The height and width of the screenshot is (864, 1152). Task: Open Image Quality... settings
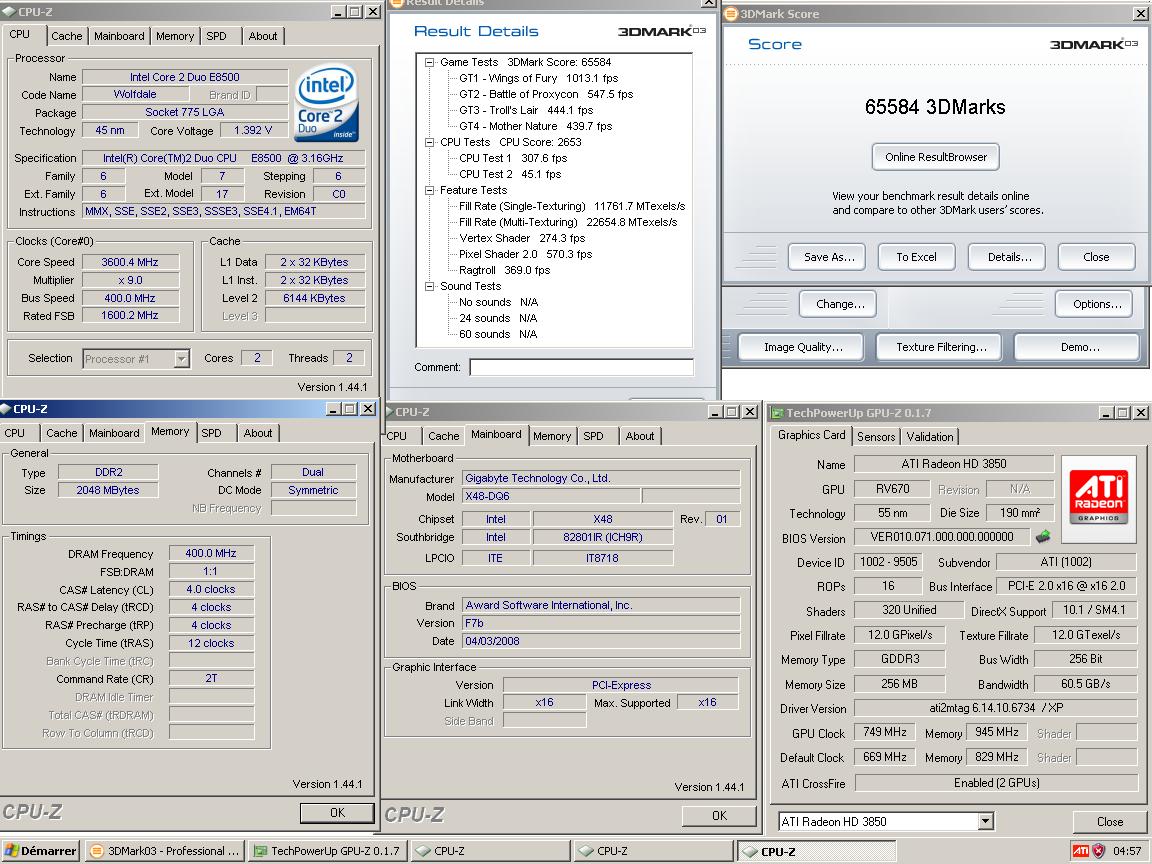803,348
